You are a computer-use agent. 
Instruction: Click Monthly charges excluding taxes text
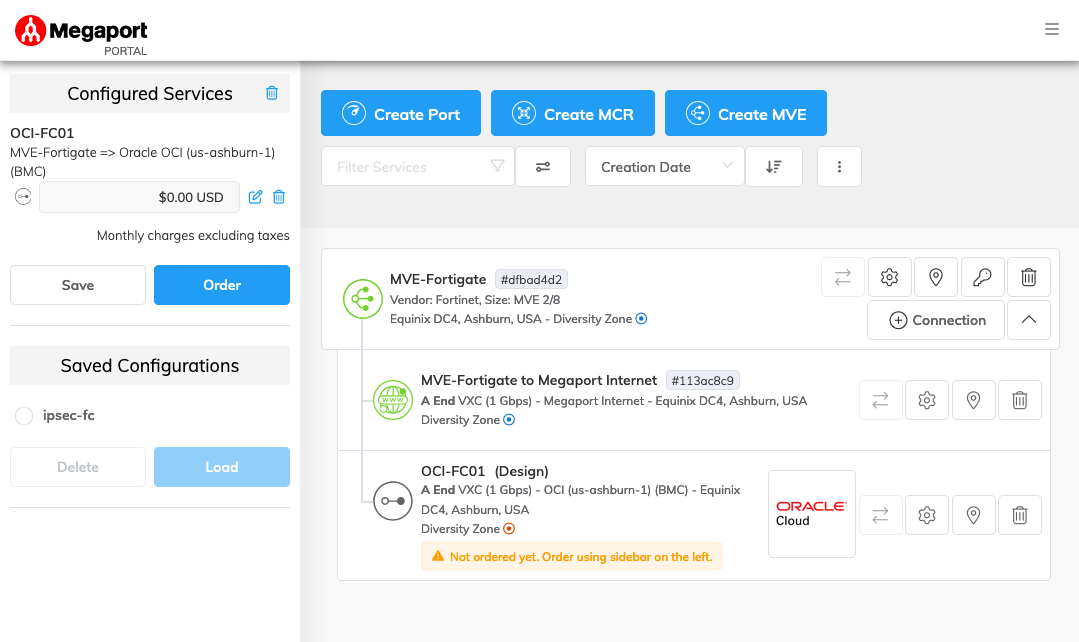pos(193,235)
